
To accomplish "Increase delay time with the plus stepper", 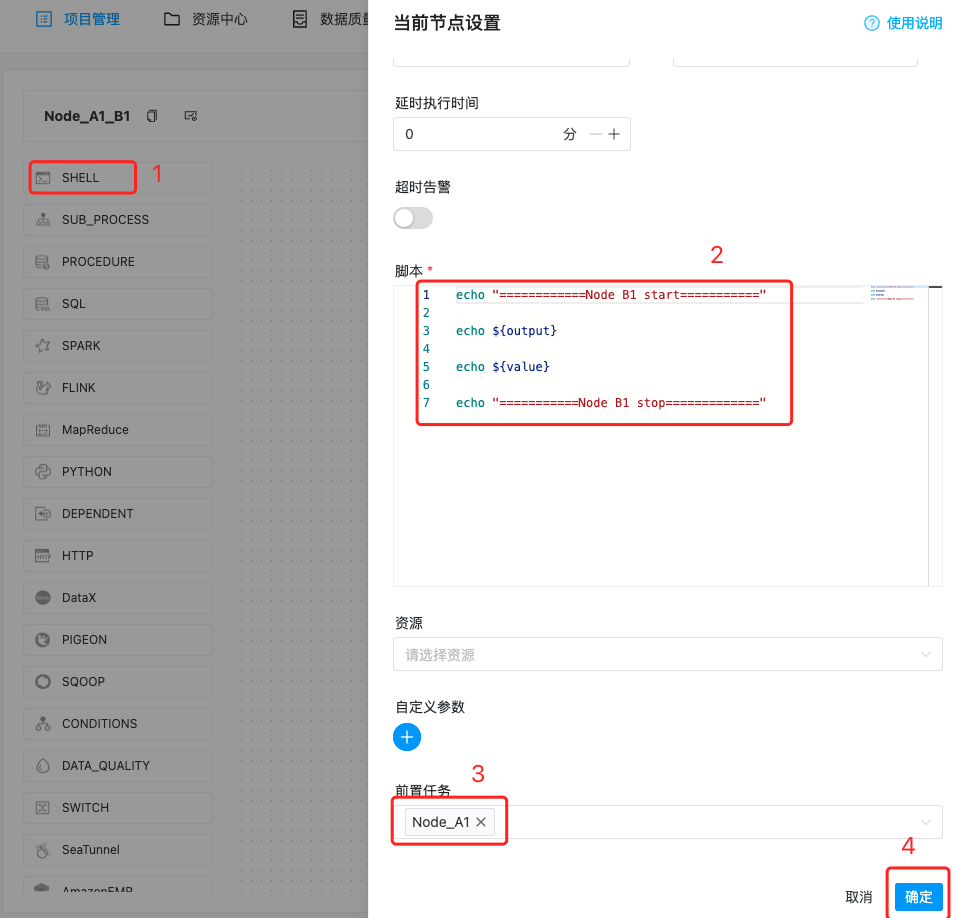I will click(x=614, y=134).
